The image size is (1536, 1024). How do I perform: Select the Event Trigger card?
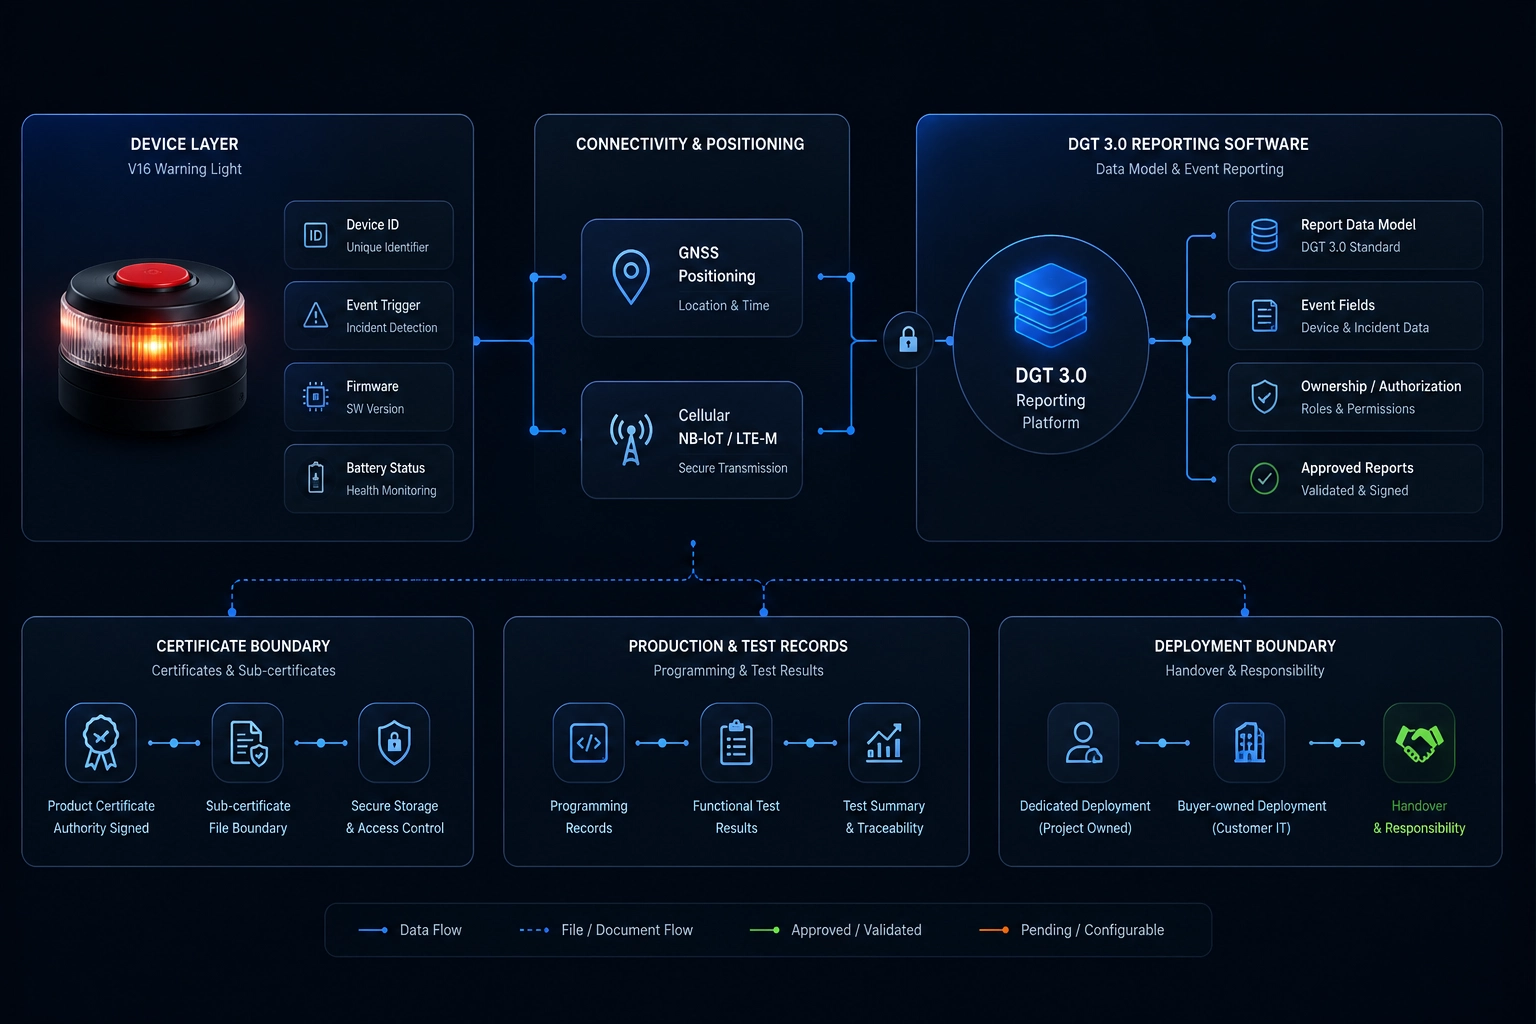[369, 316]
